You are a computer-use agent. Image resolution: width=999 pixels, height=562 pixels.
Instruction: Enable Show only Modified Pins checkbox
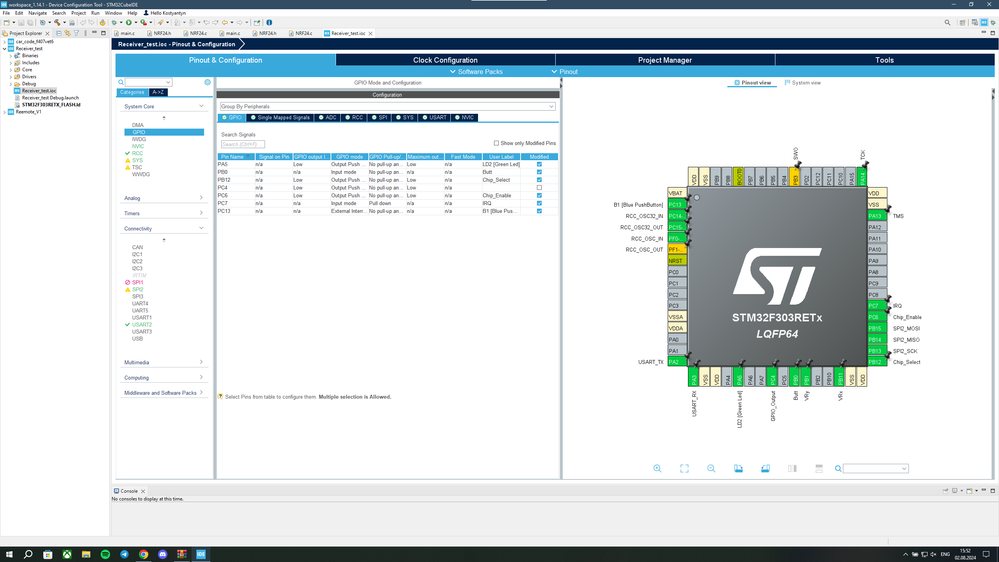[x=498, y=143]
